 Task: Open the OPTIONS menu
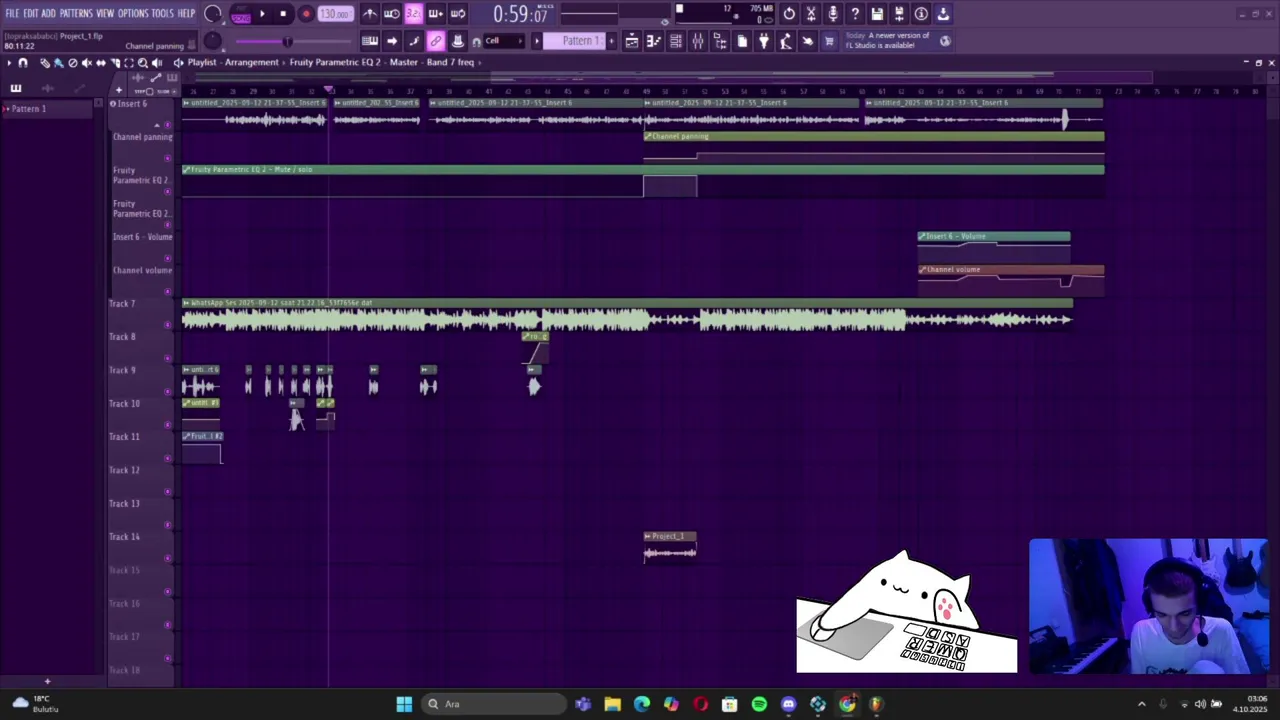(x=133, y=13)
